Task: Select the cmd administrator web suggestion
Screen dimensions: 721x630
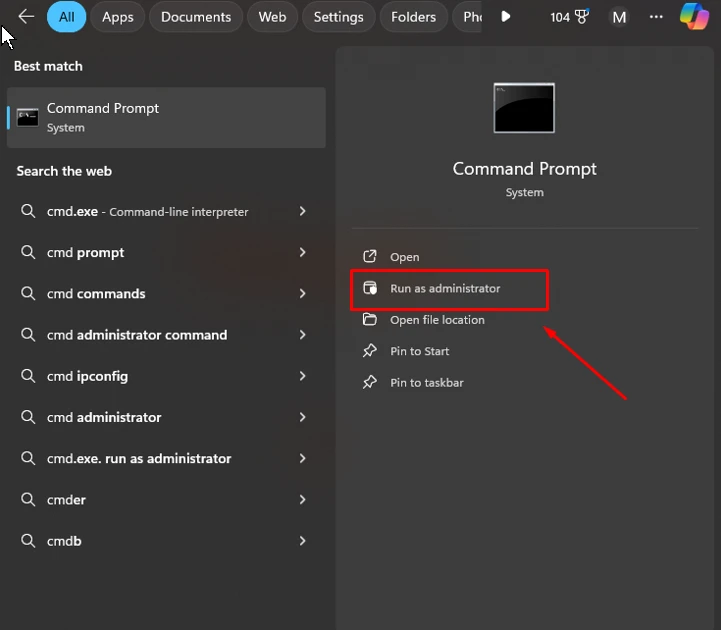Action: pos(166,417)
